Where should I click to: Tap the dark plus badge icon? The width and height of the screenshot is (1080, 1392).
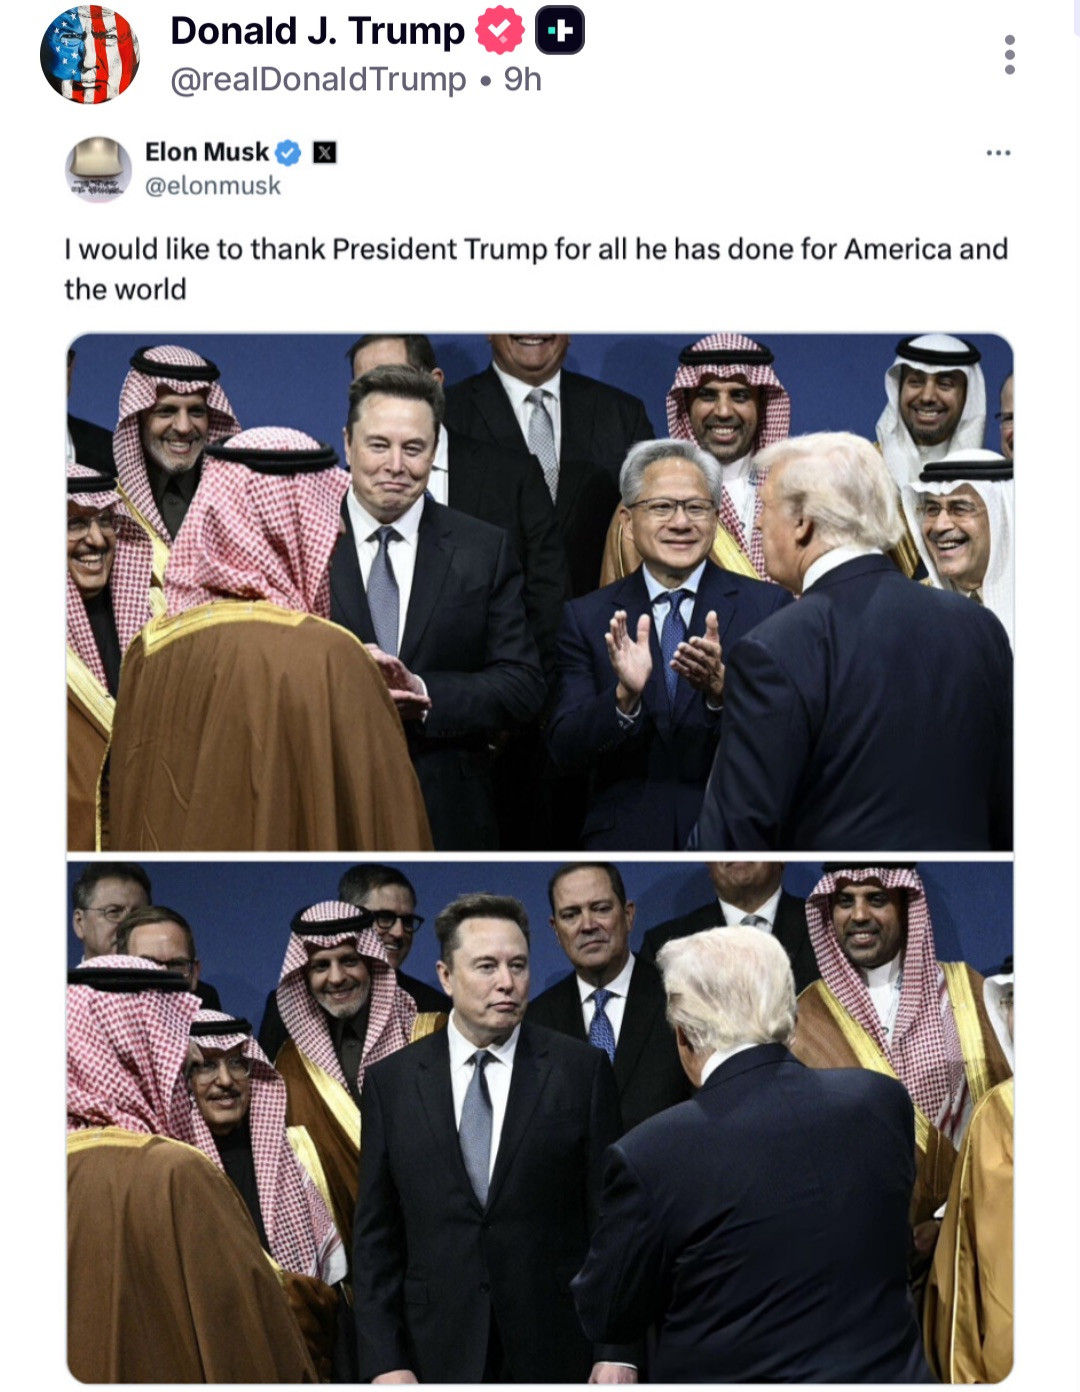point(560,31)
